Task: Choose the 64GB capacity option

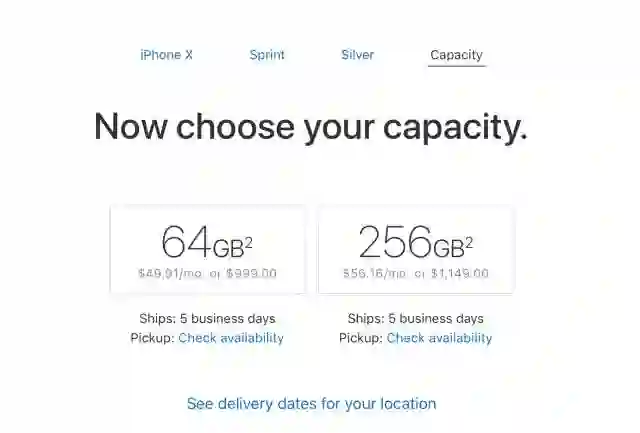Action: point(207,249)
